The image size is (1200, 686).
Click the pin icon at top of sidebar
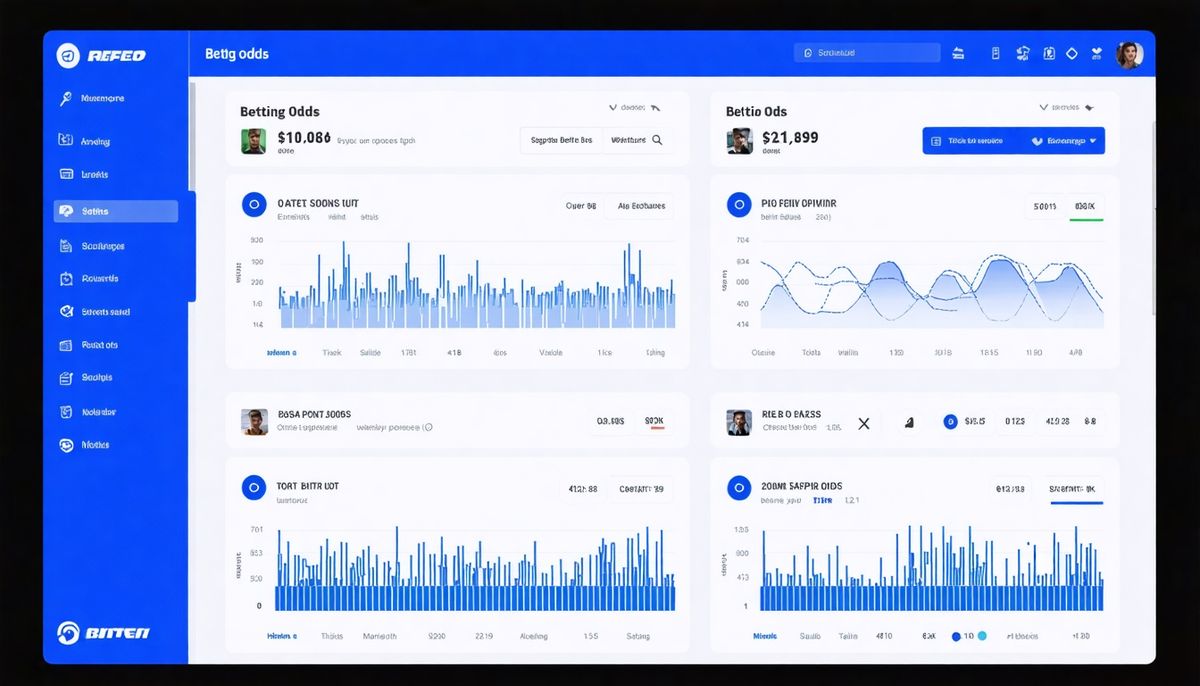coord(66,98)
